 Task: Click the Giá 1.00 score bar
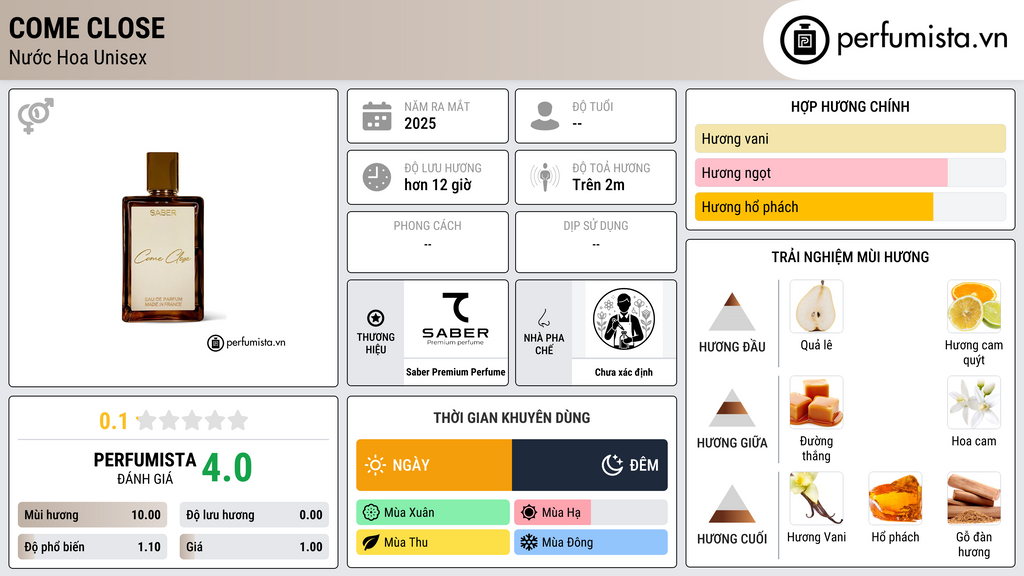click(254, 547)
